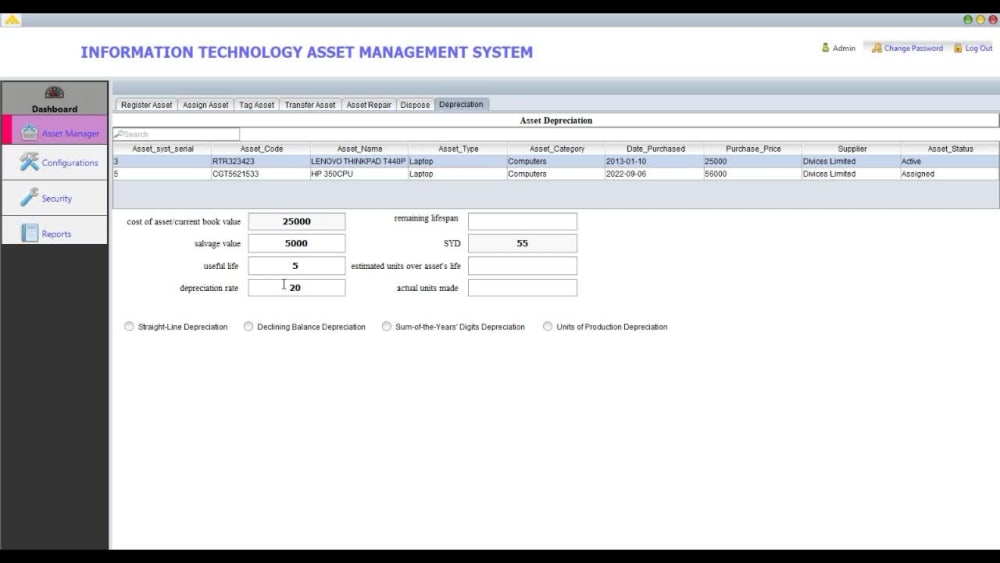
Task: Click the depreciation rate field
Action: (x=297, y=288)
